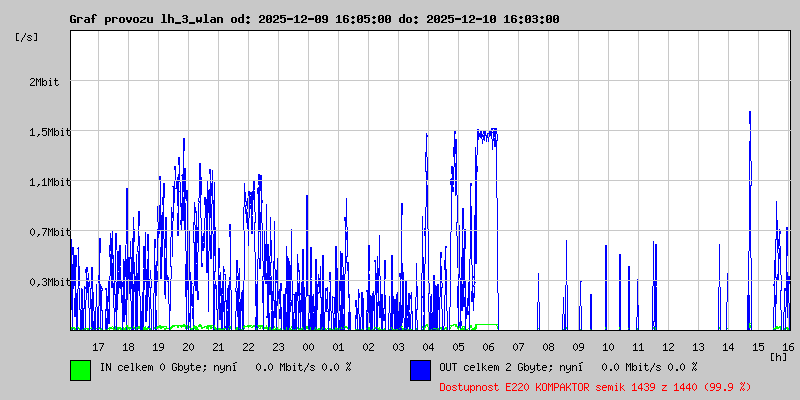
Task: Click the '11' hour label on the x-axis
Action: [x=638, y=347]
